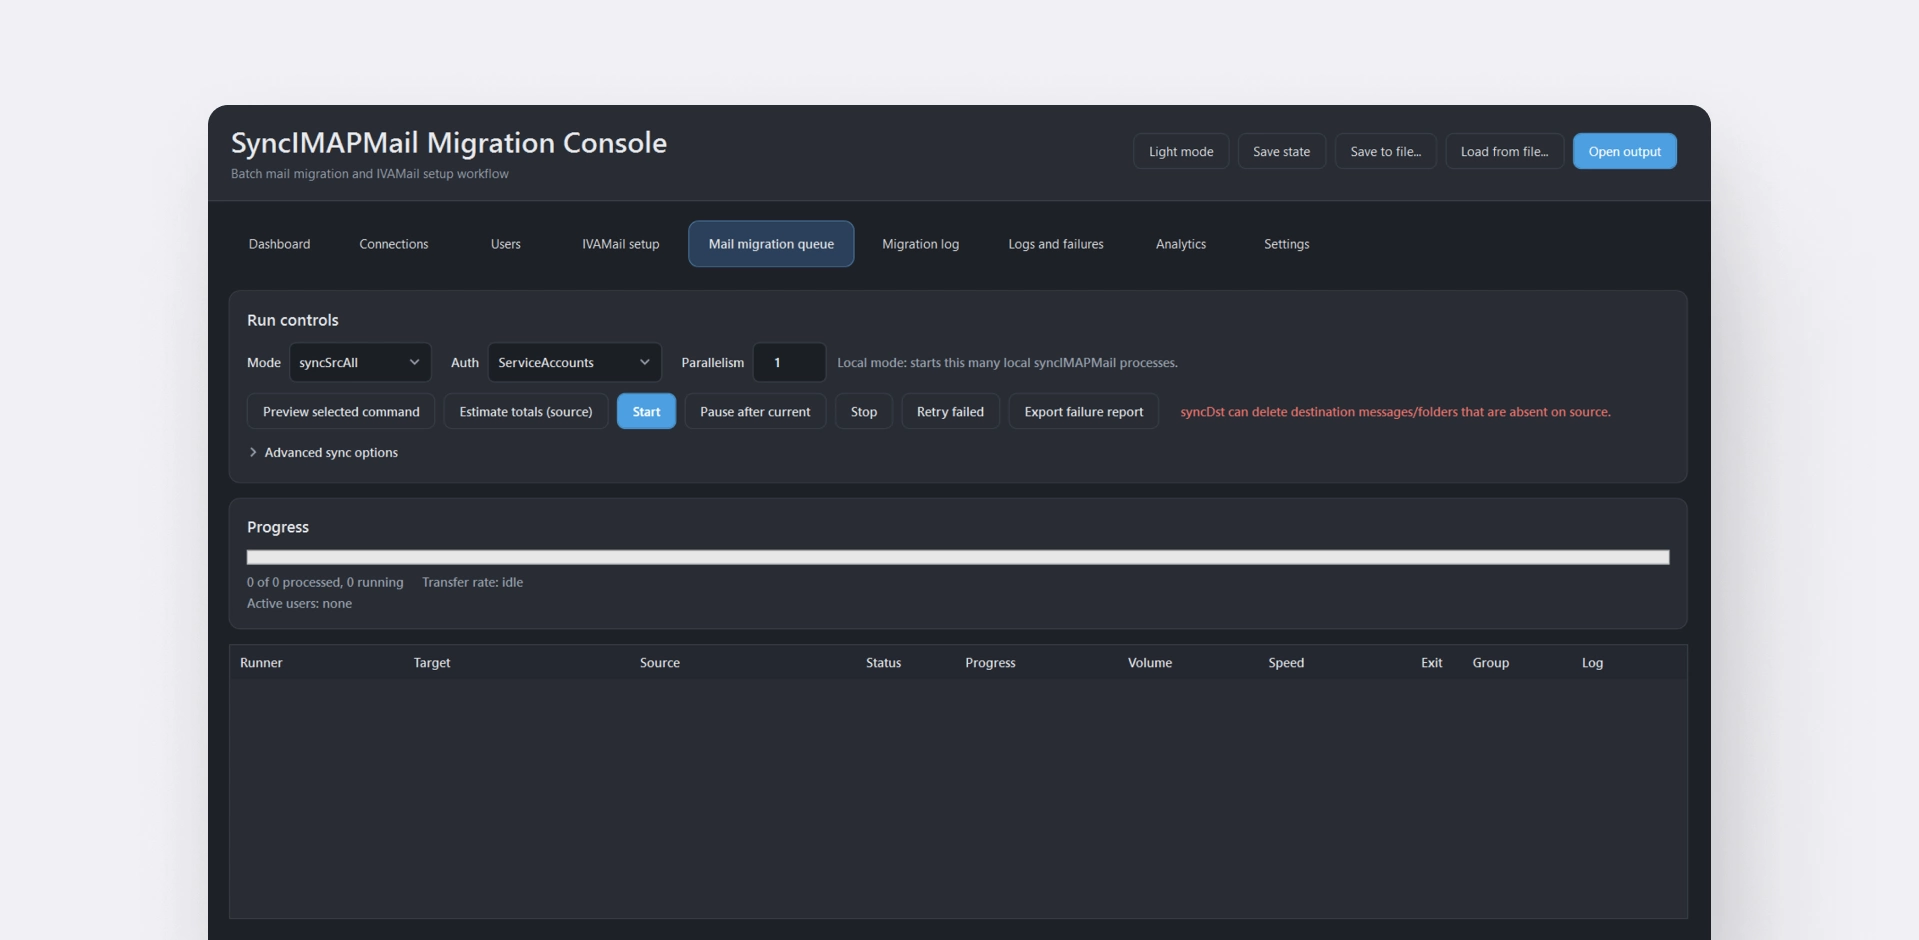
Task: Select the IVAMail setup tab
Action: (620, 244)
